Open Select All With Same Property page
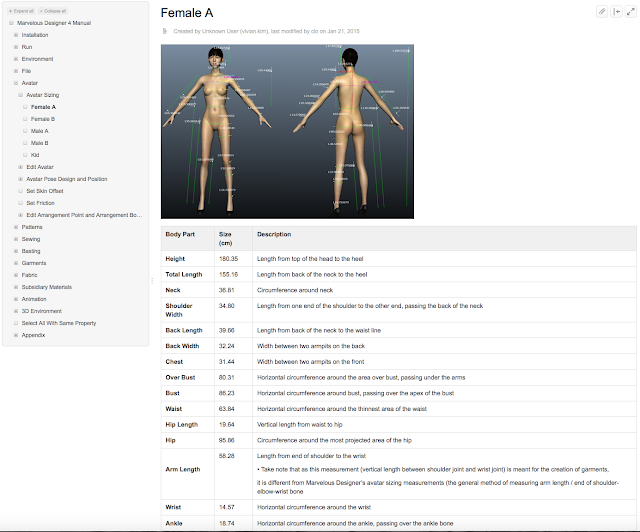This screenshot has width=640, height=532. tap(59, 323)
